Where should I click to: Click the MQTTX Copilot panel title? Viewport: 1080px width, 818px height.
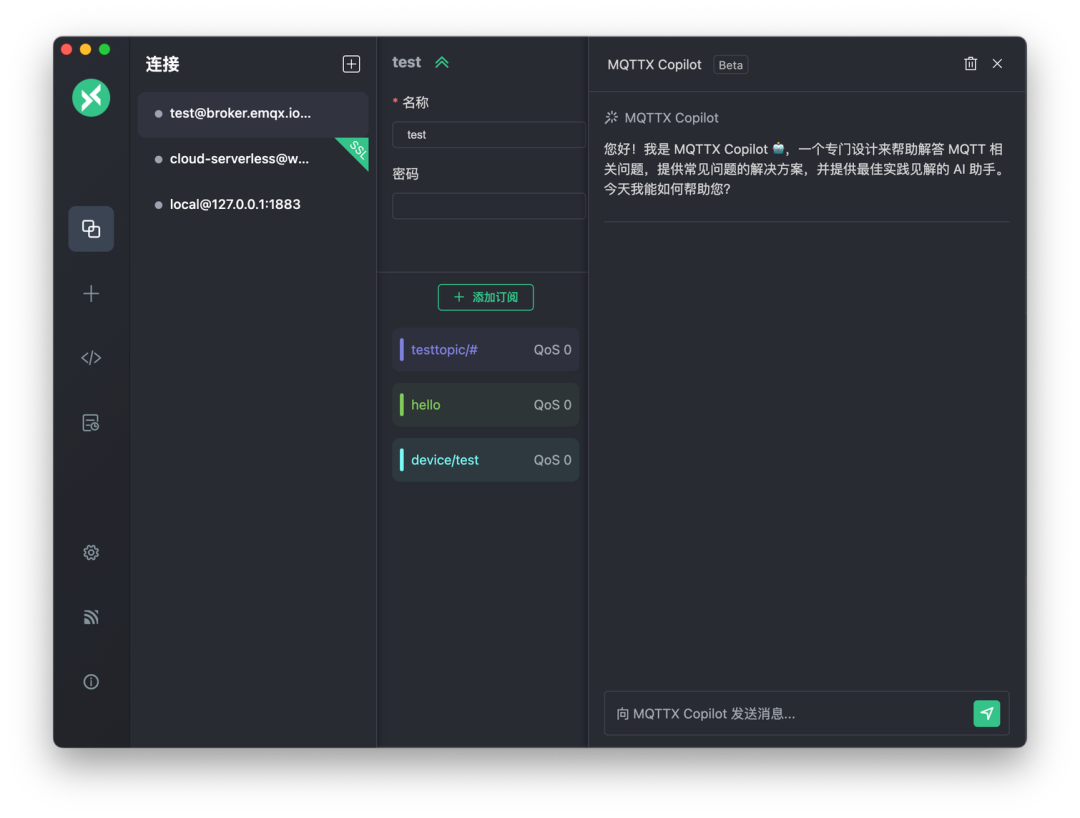click(x=654, y=65)
